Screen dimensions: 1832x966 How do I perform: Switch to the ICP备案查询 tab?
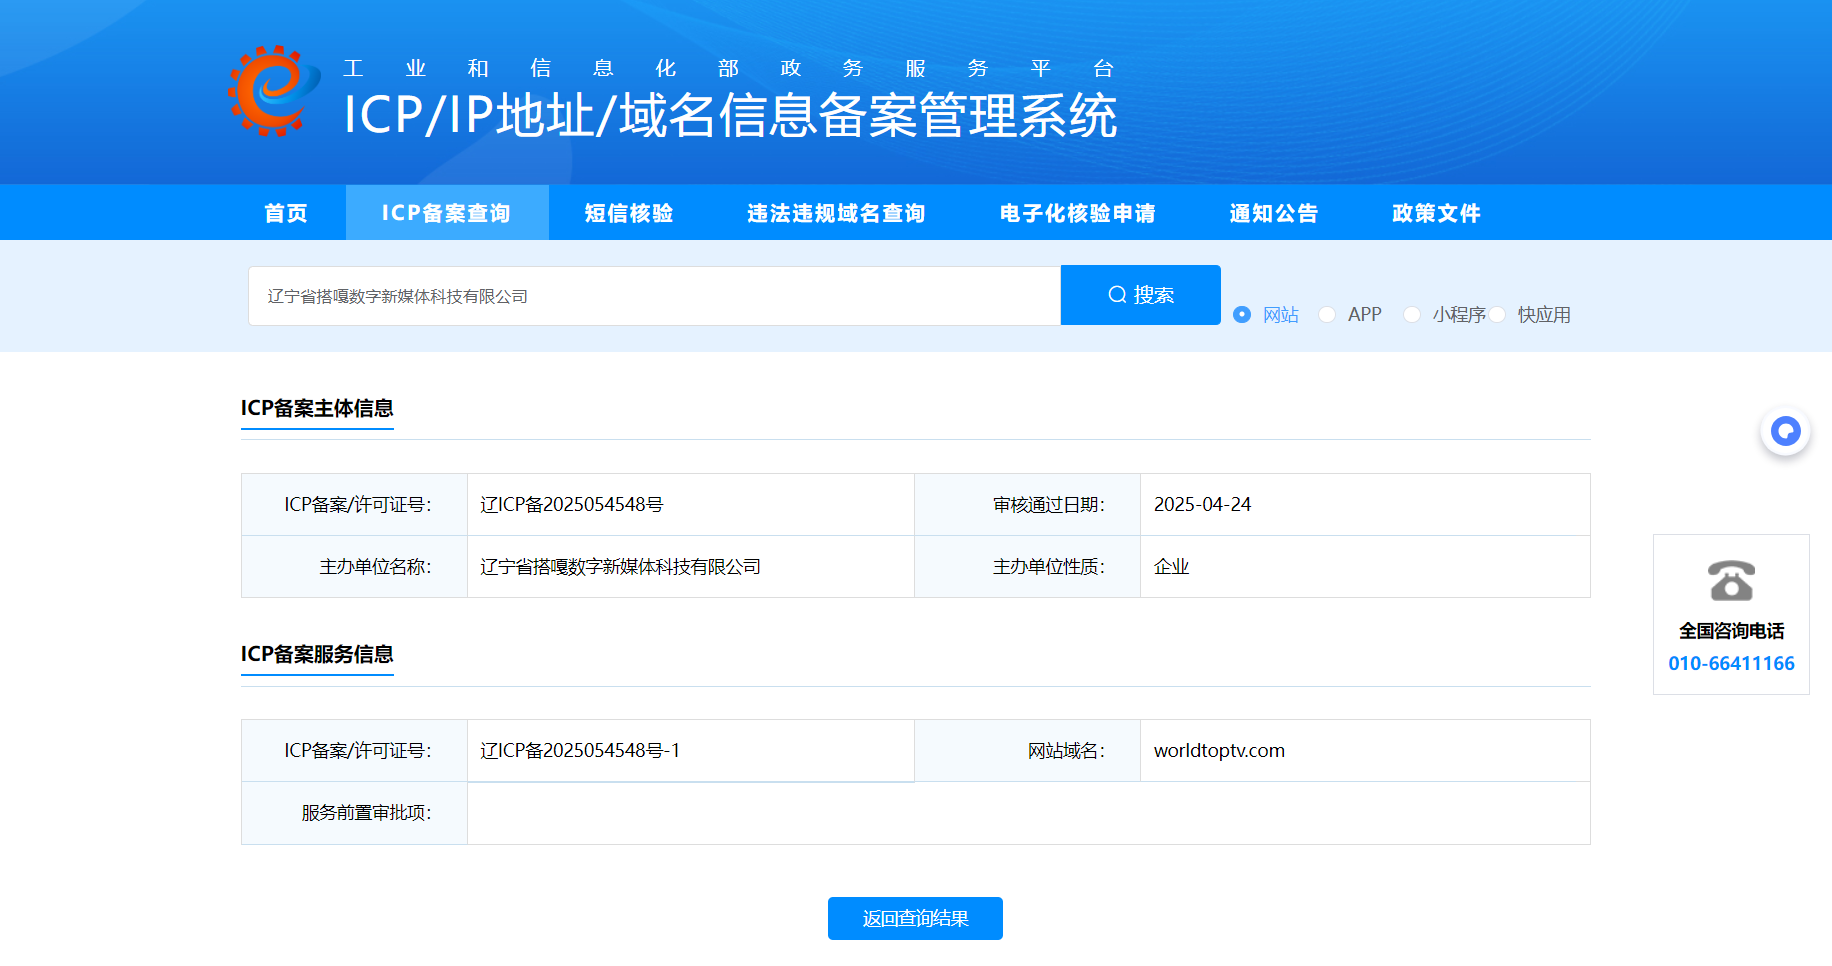click(x=446, y=212)
